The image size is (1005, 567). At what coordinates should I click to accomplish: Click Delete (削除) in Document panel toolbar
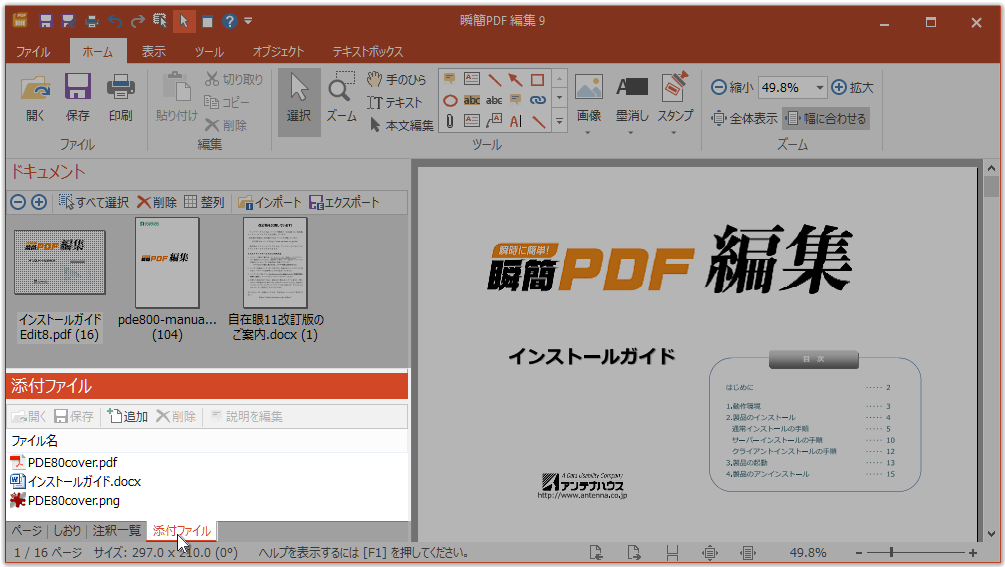click(x=156, y=202)
